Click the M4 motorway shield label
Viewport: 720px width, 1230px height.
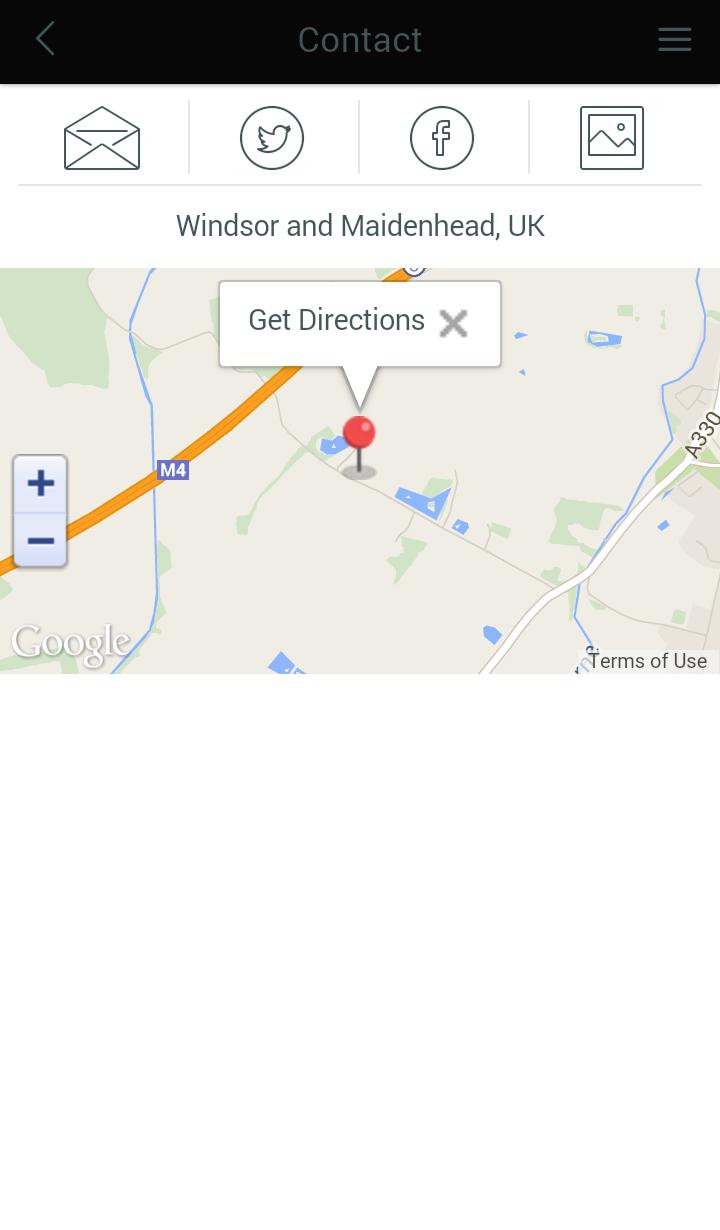click(173, 470)
